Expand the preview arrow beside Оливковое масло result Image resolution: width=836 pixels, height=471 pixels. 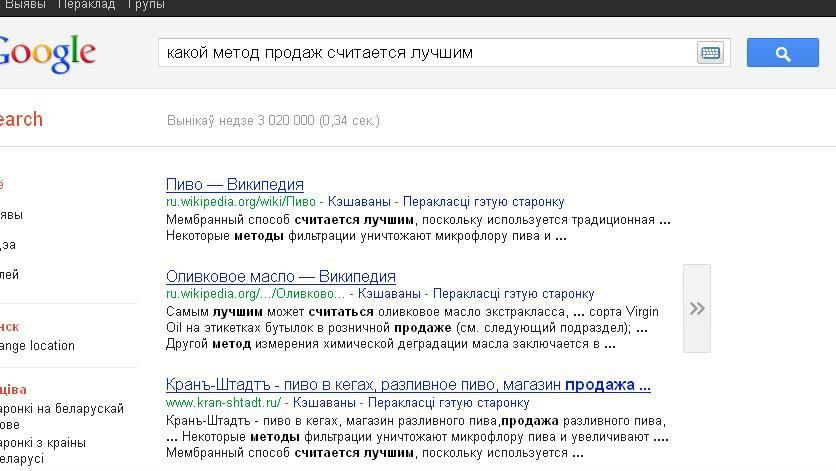click(x=697, y=308)
